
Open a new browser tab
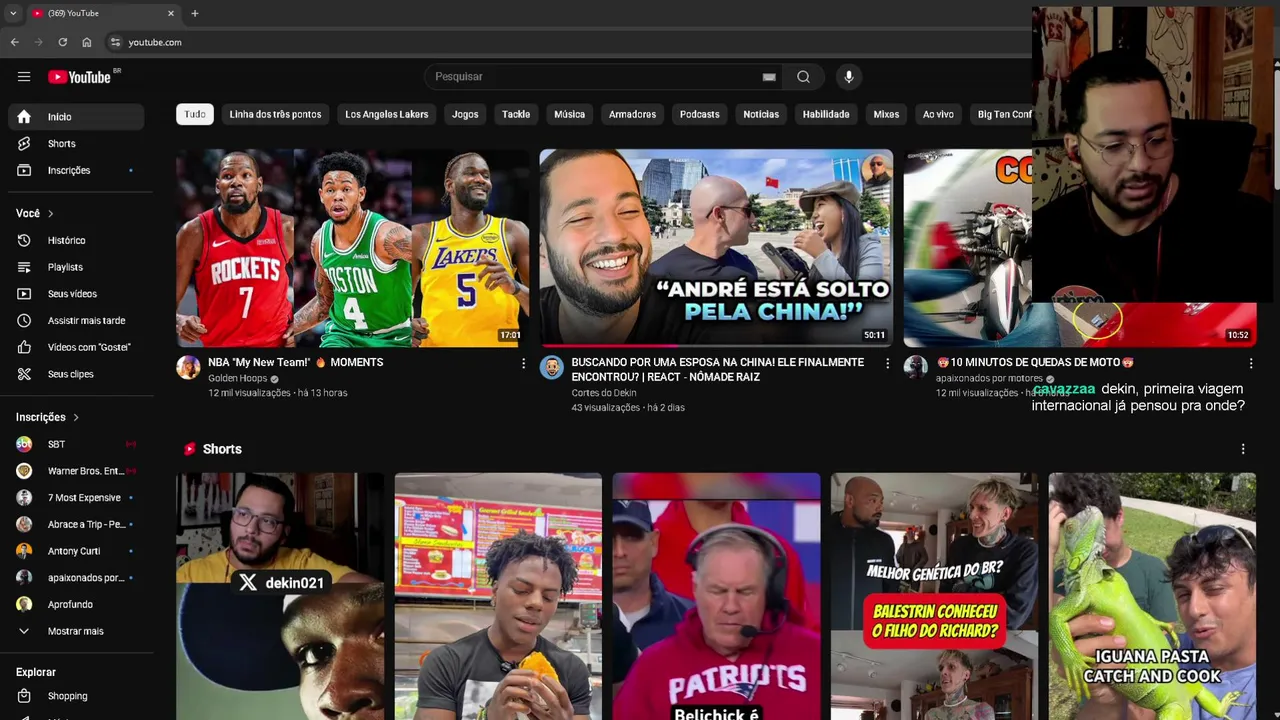coord(195,13)
